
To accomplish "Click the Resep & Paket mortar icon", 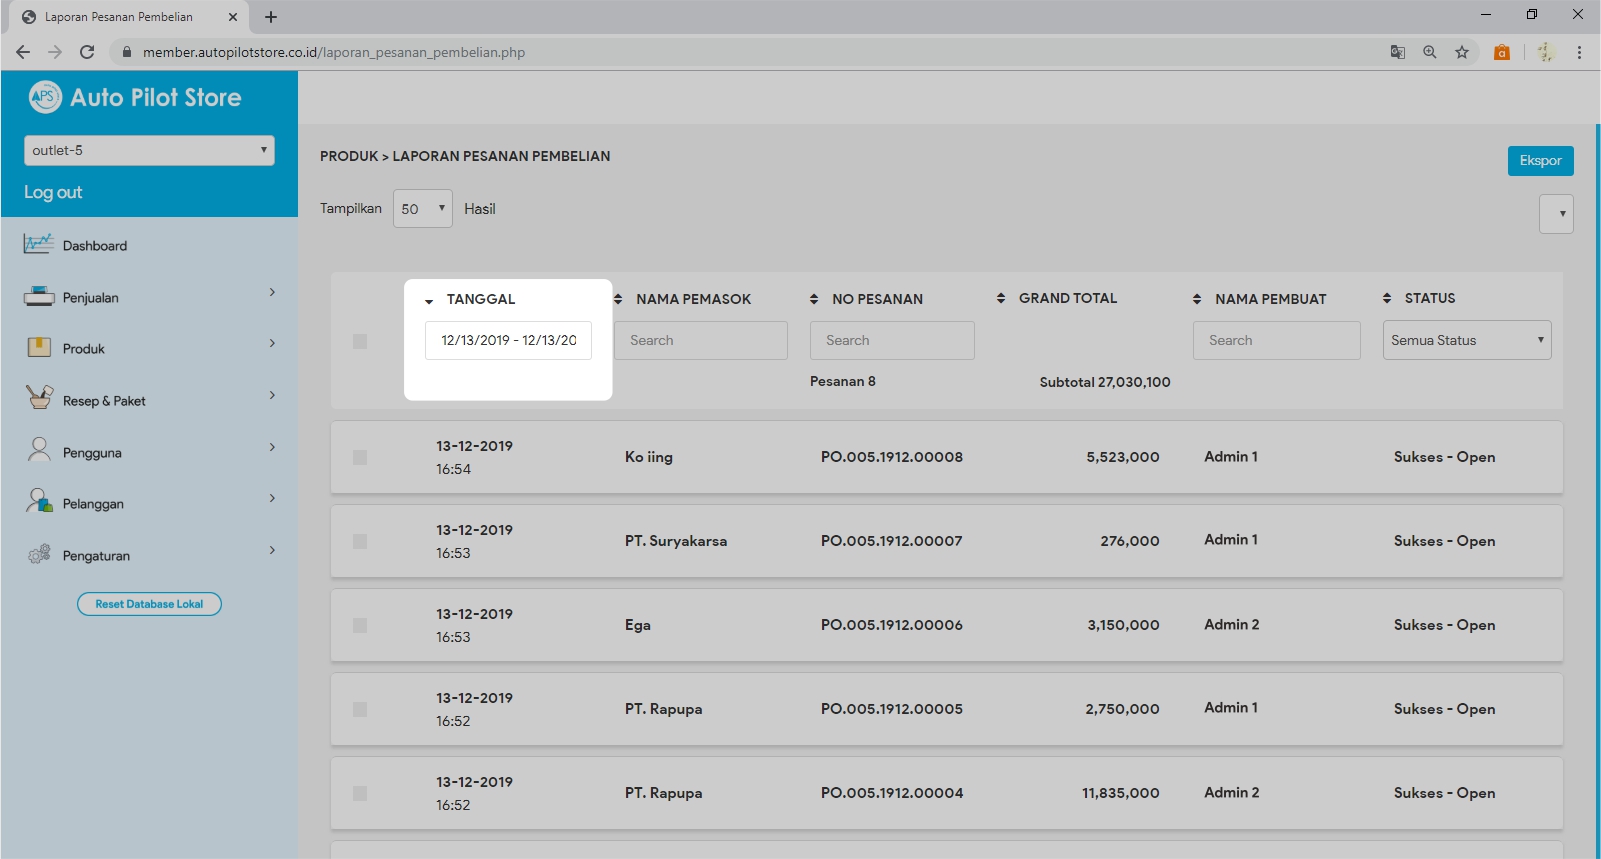I will [x=39, y=399].
